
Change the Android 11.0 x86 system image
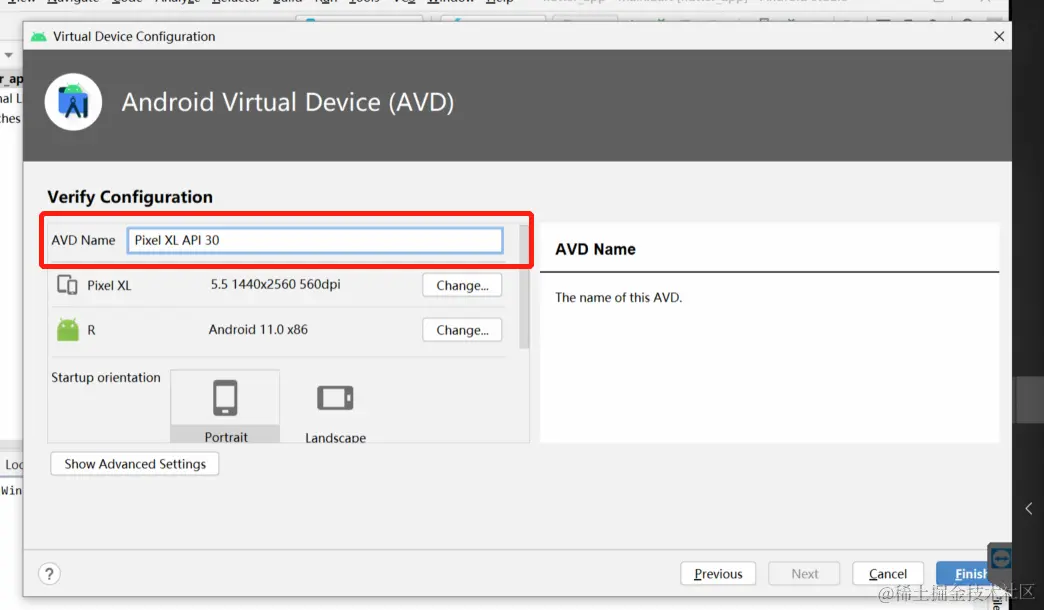(462, 330)
